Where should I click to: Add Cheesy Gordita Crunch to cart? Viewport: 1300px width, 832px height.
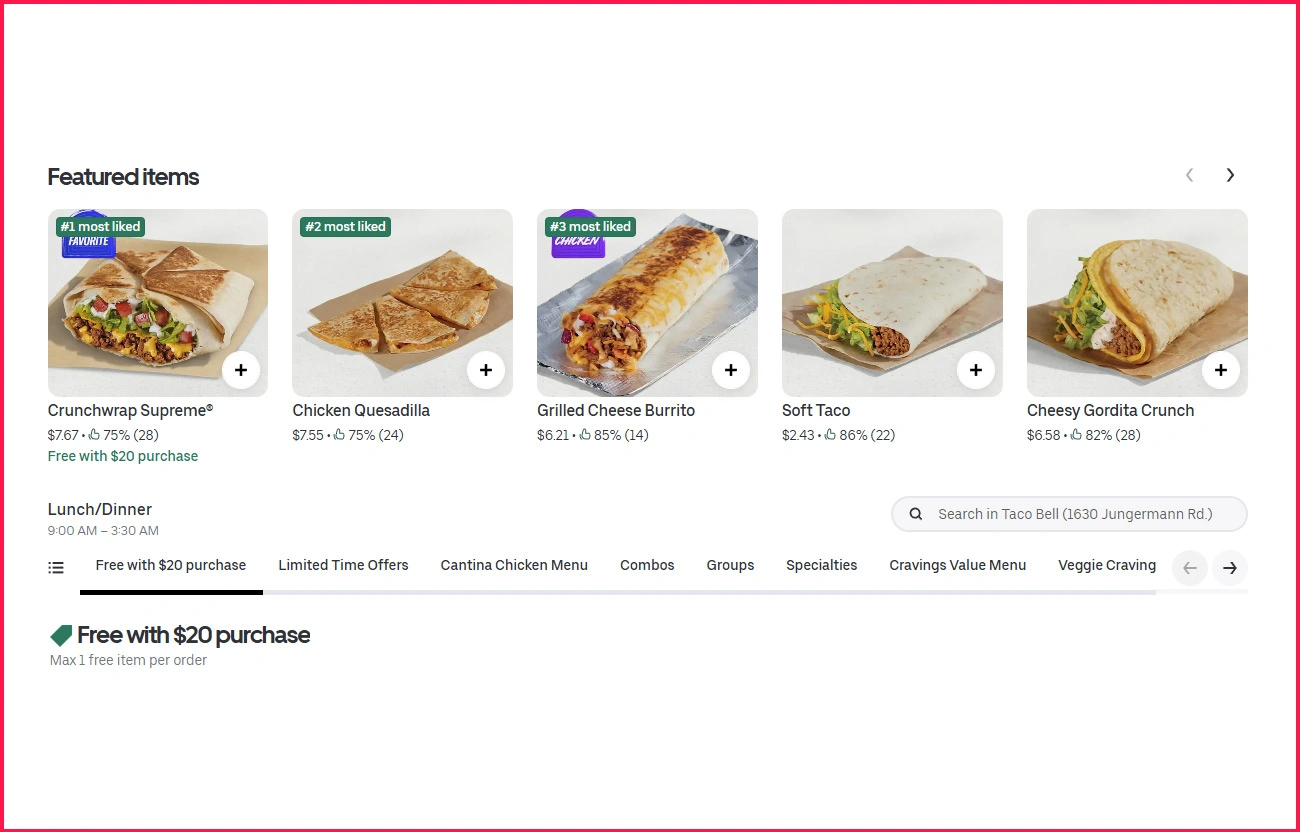[x=1221, y=370]
